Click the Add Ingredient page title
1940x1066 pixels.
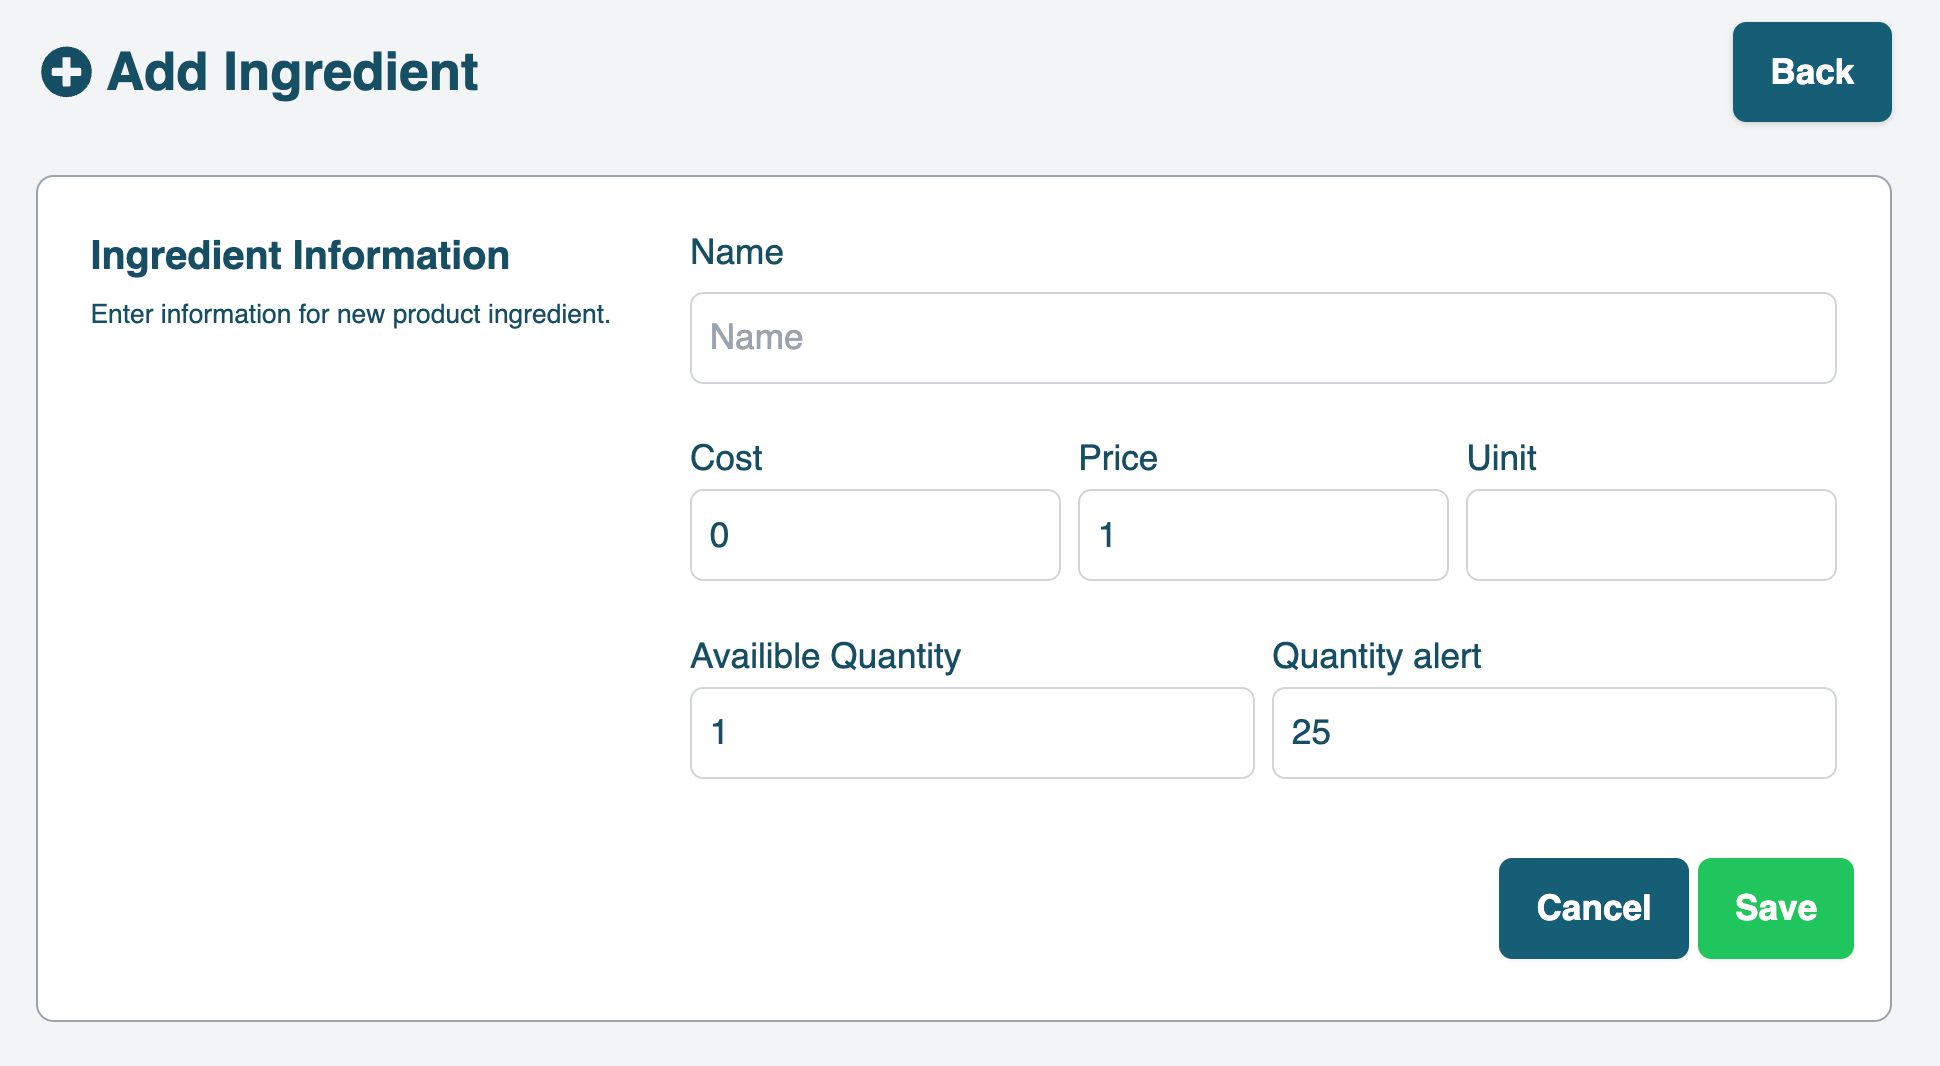[x=292, y=72]
